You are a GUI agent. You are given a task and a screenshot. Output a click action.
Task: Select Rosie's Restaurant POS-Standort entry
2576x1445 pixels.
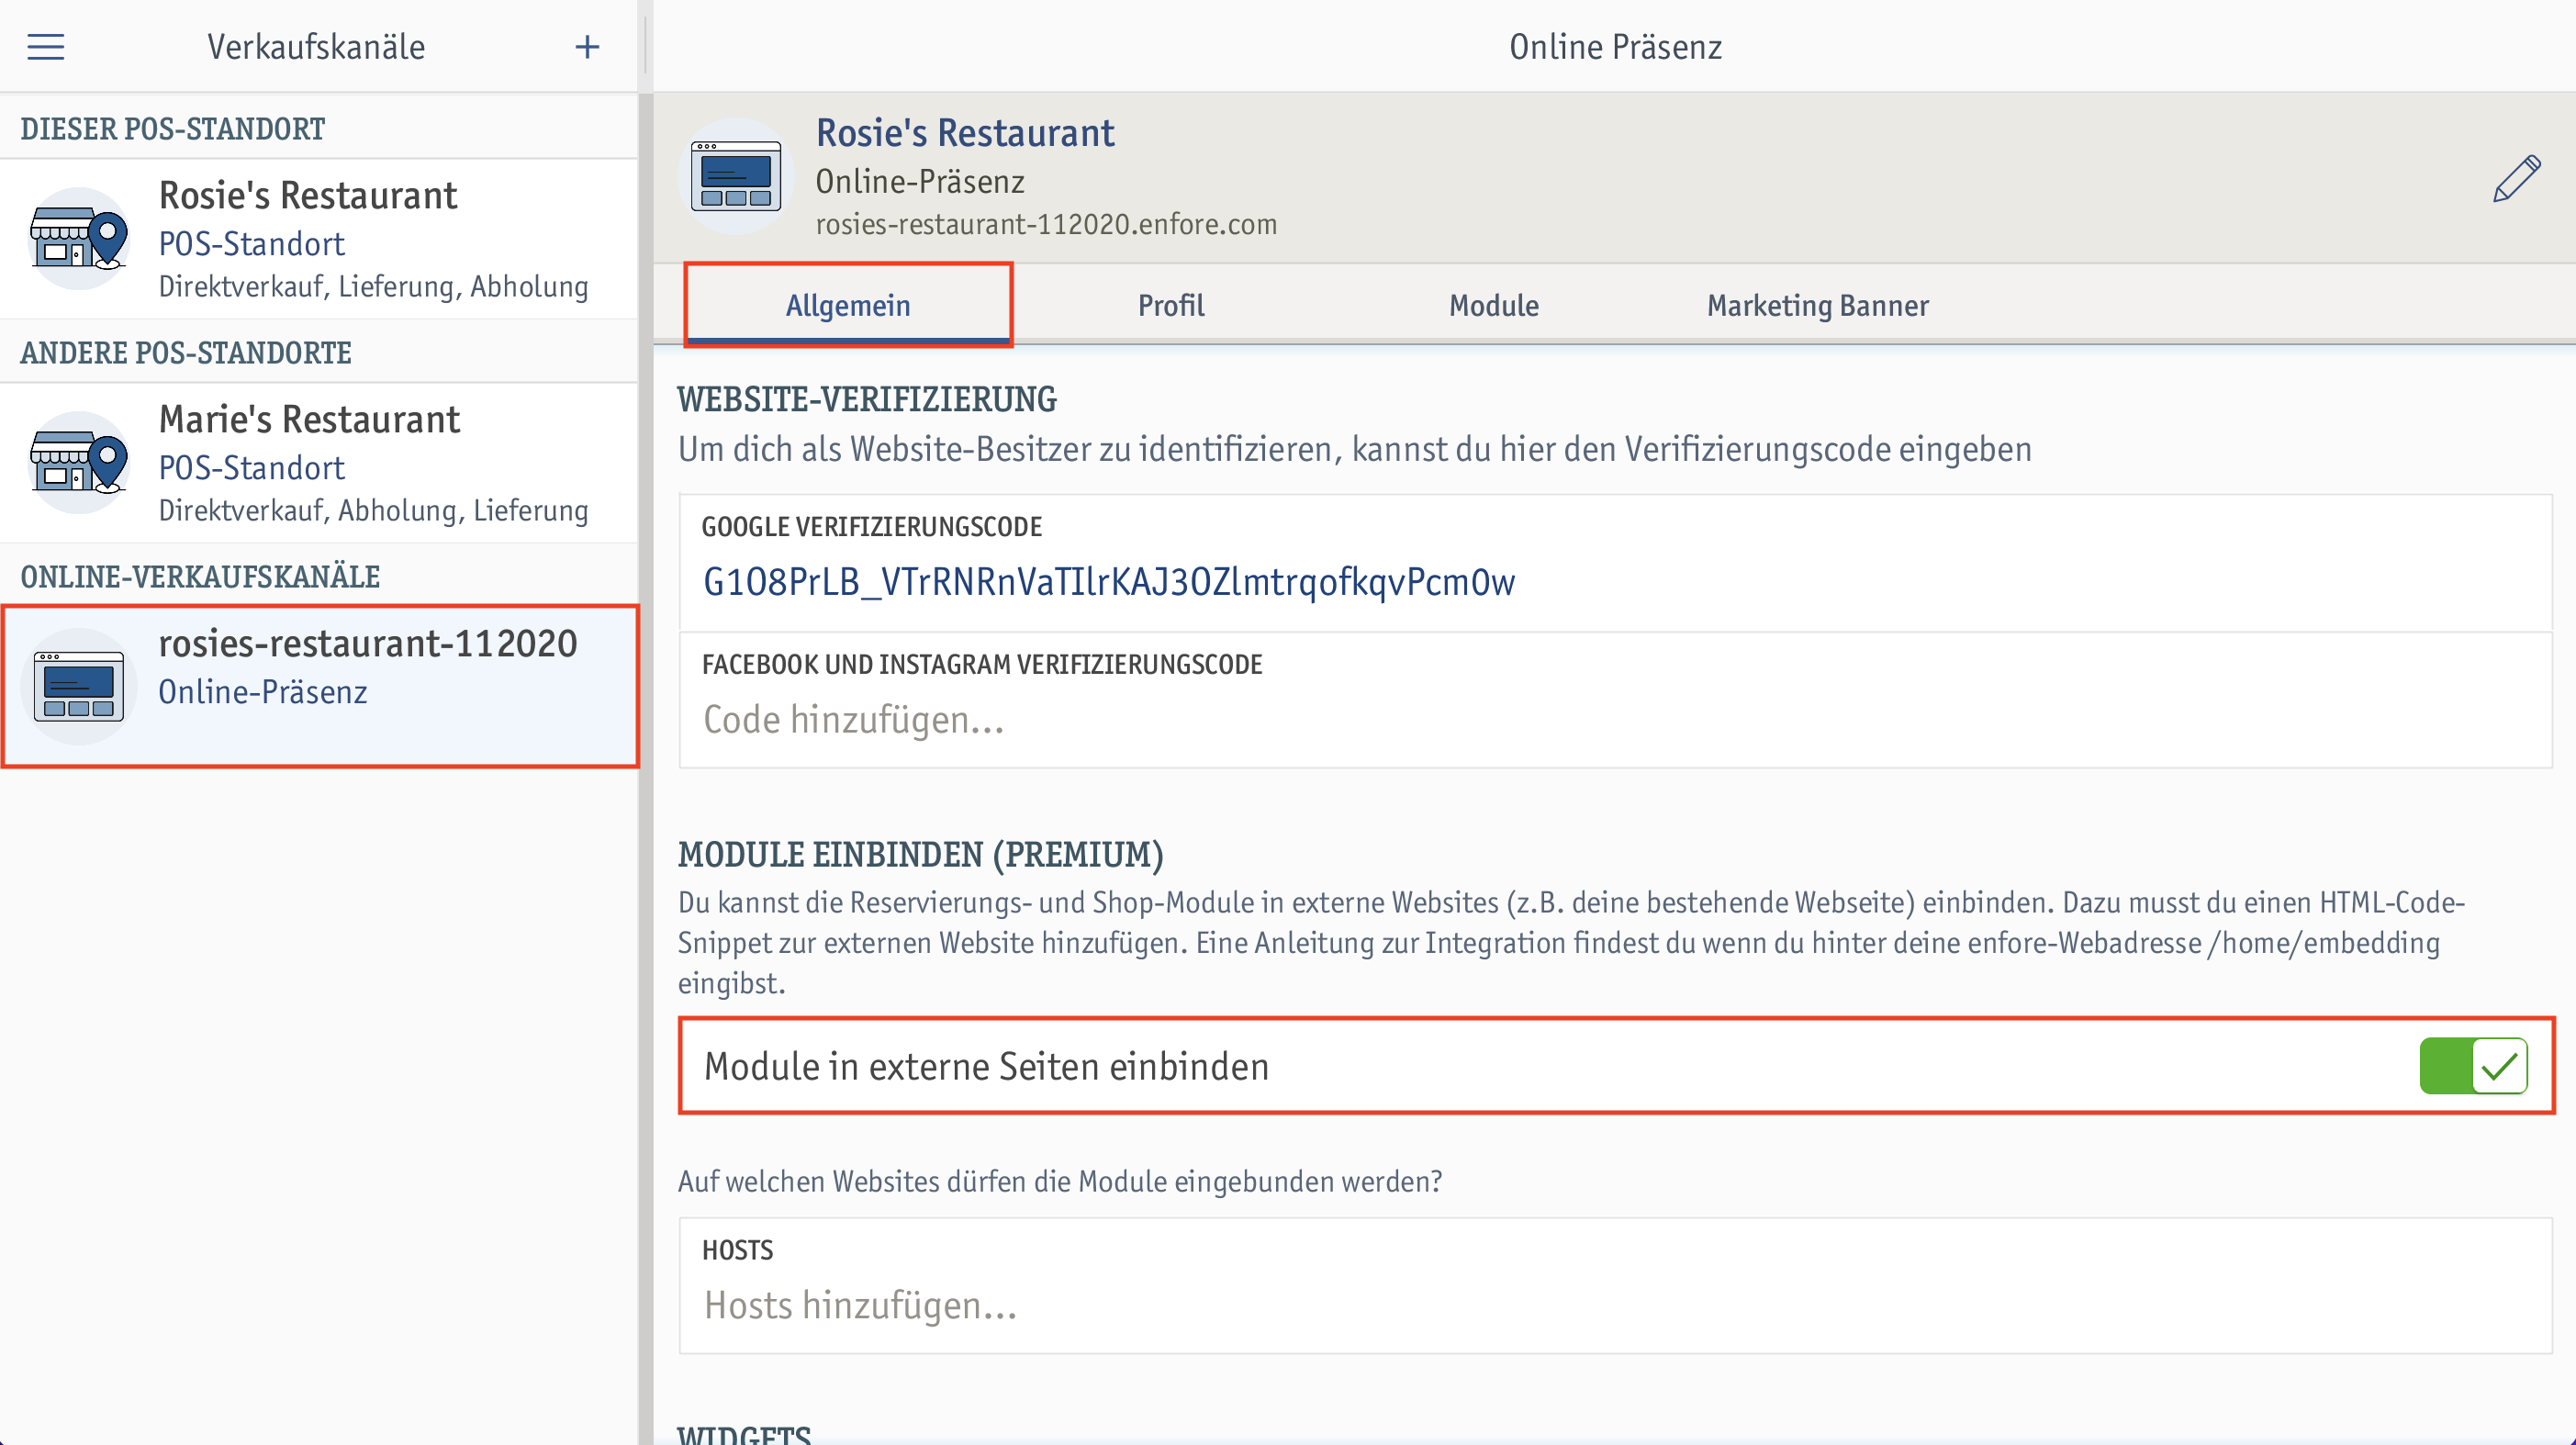pyautogui.click(x=319, y=239)
